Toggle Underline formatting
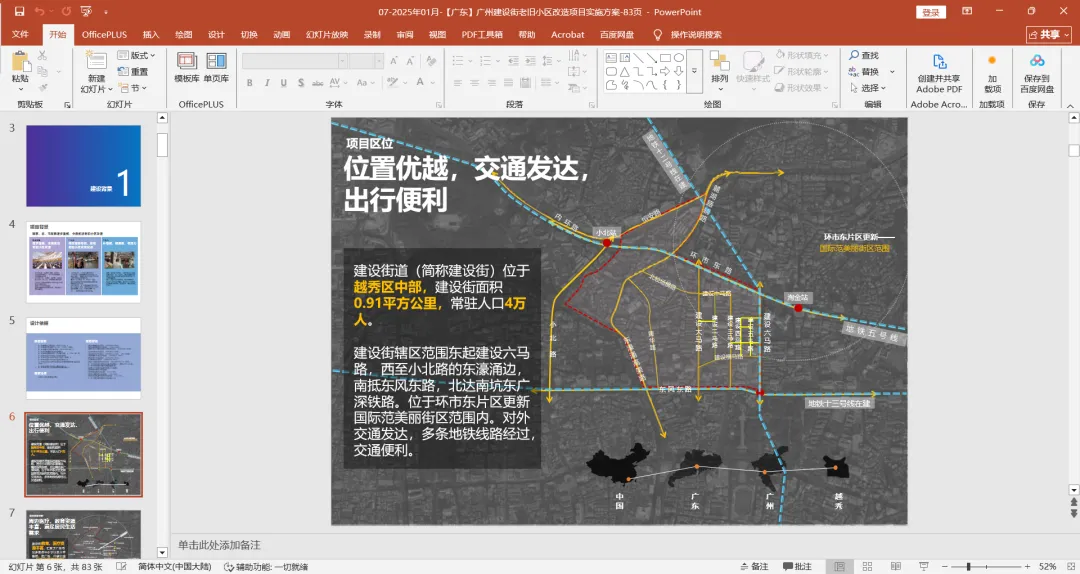This screenshot has height=574, width=1080. 284,83
